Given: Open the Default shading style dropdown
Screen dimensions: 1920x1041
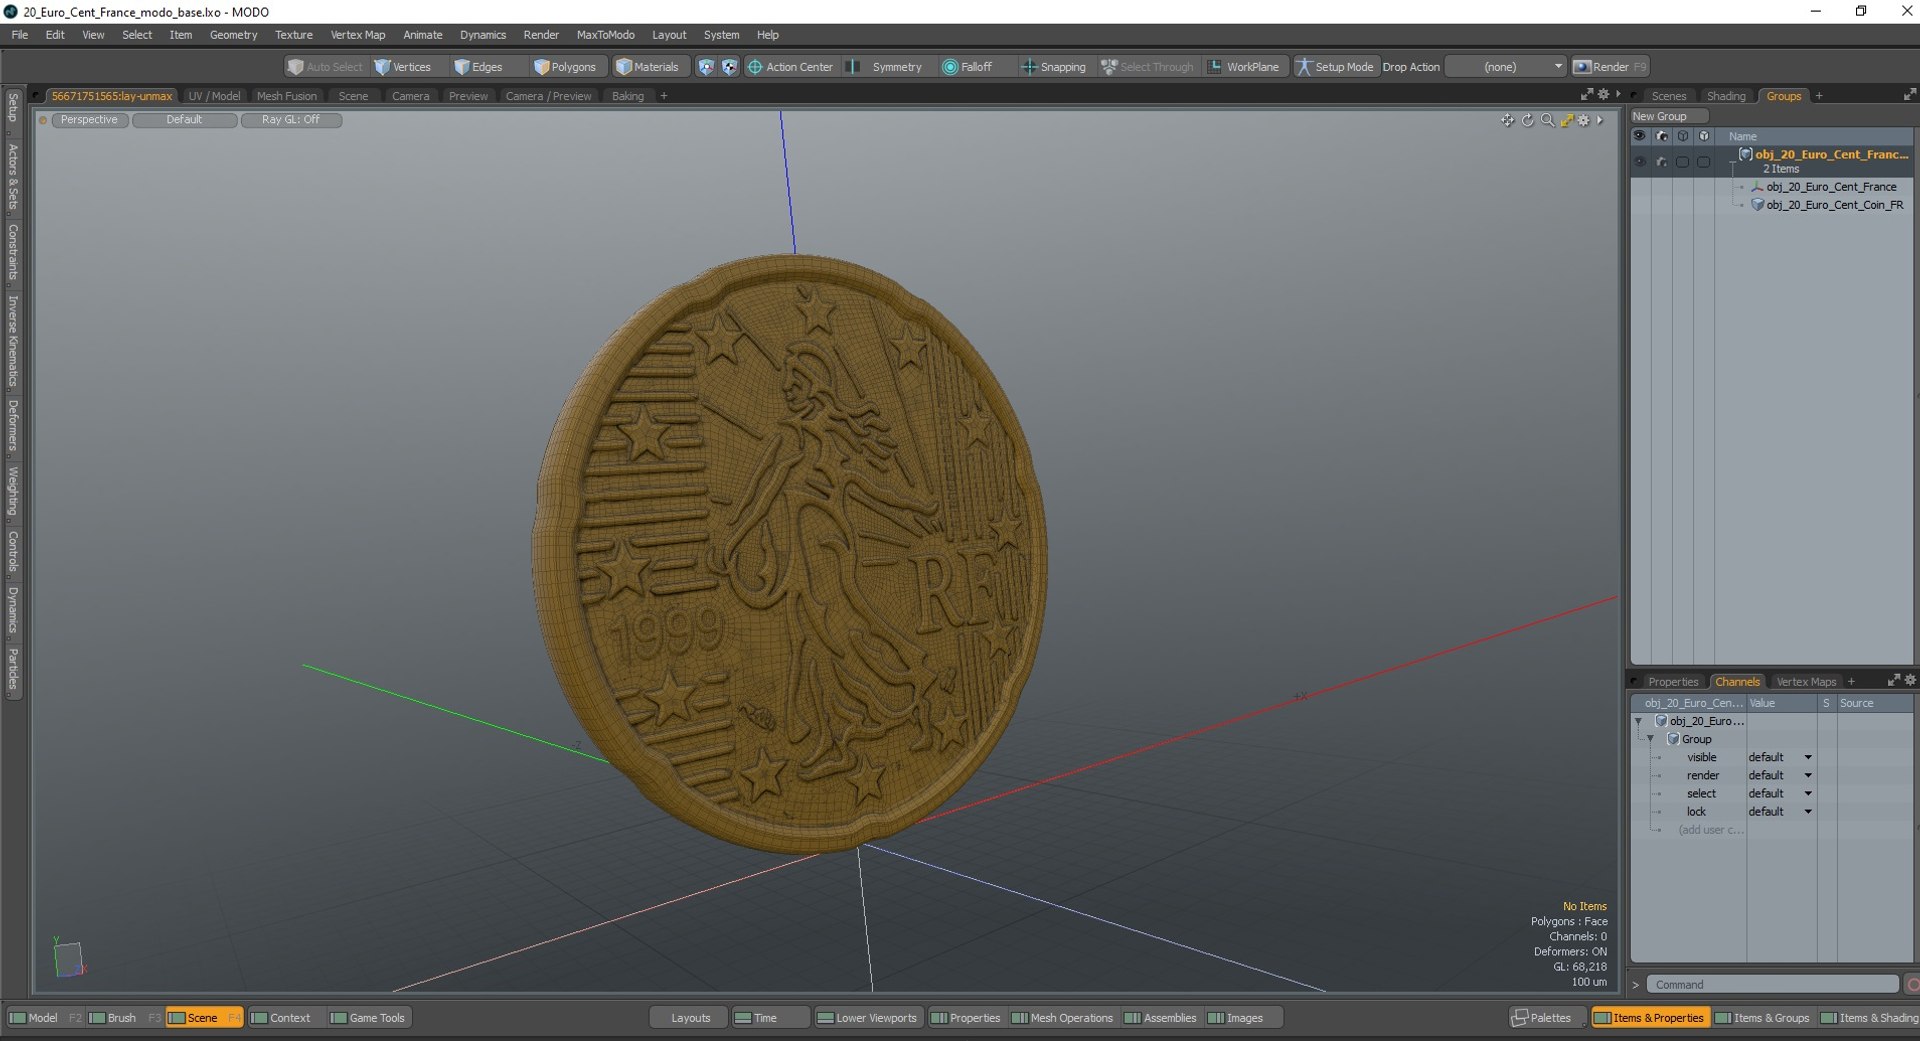Looking at the screenshot, I should pos(184,120).
